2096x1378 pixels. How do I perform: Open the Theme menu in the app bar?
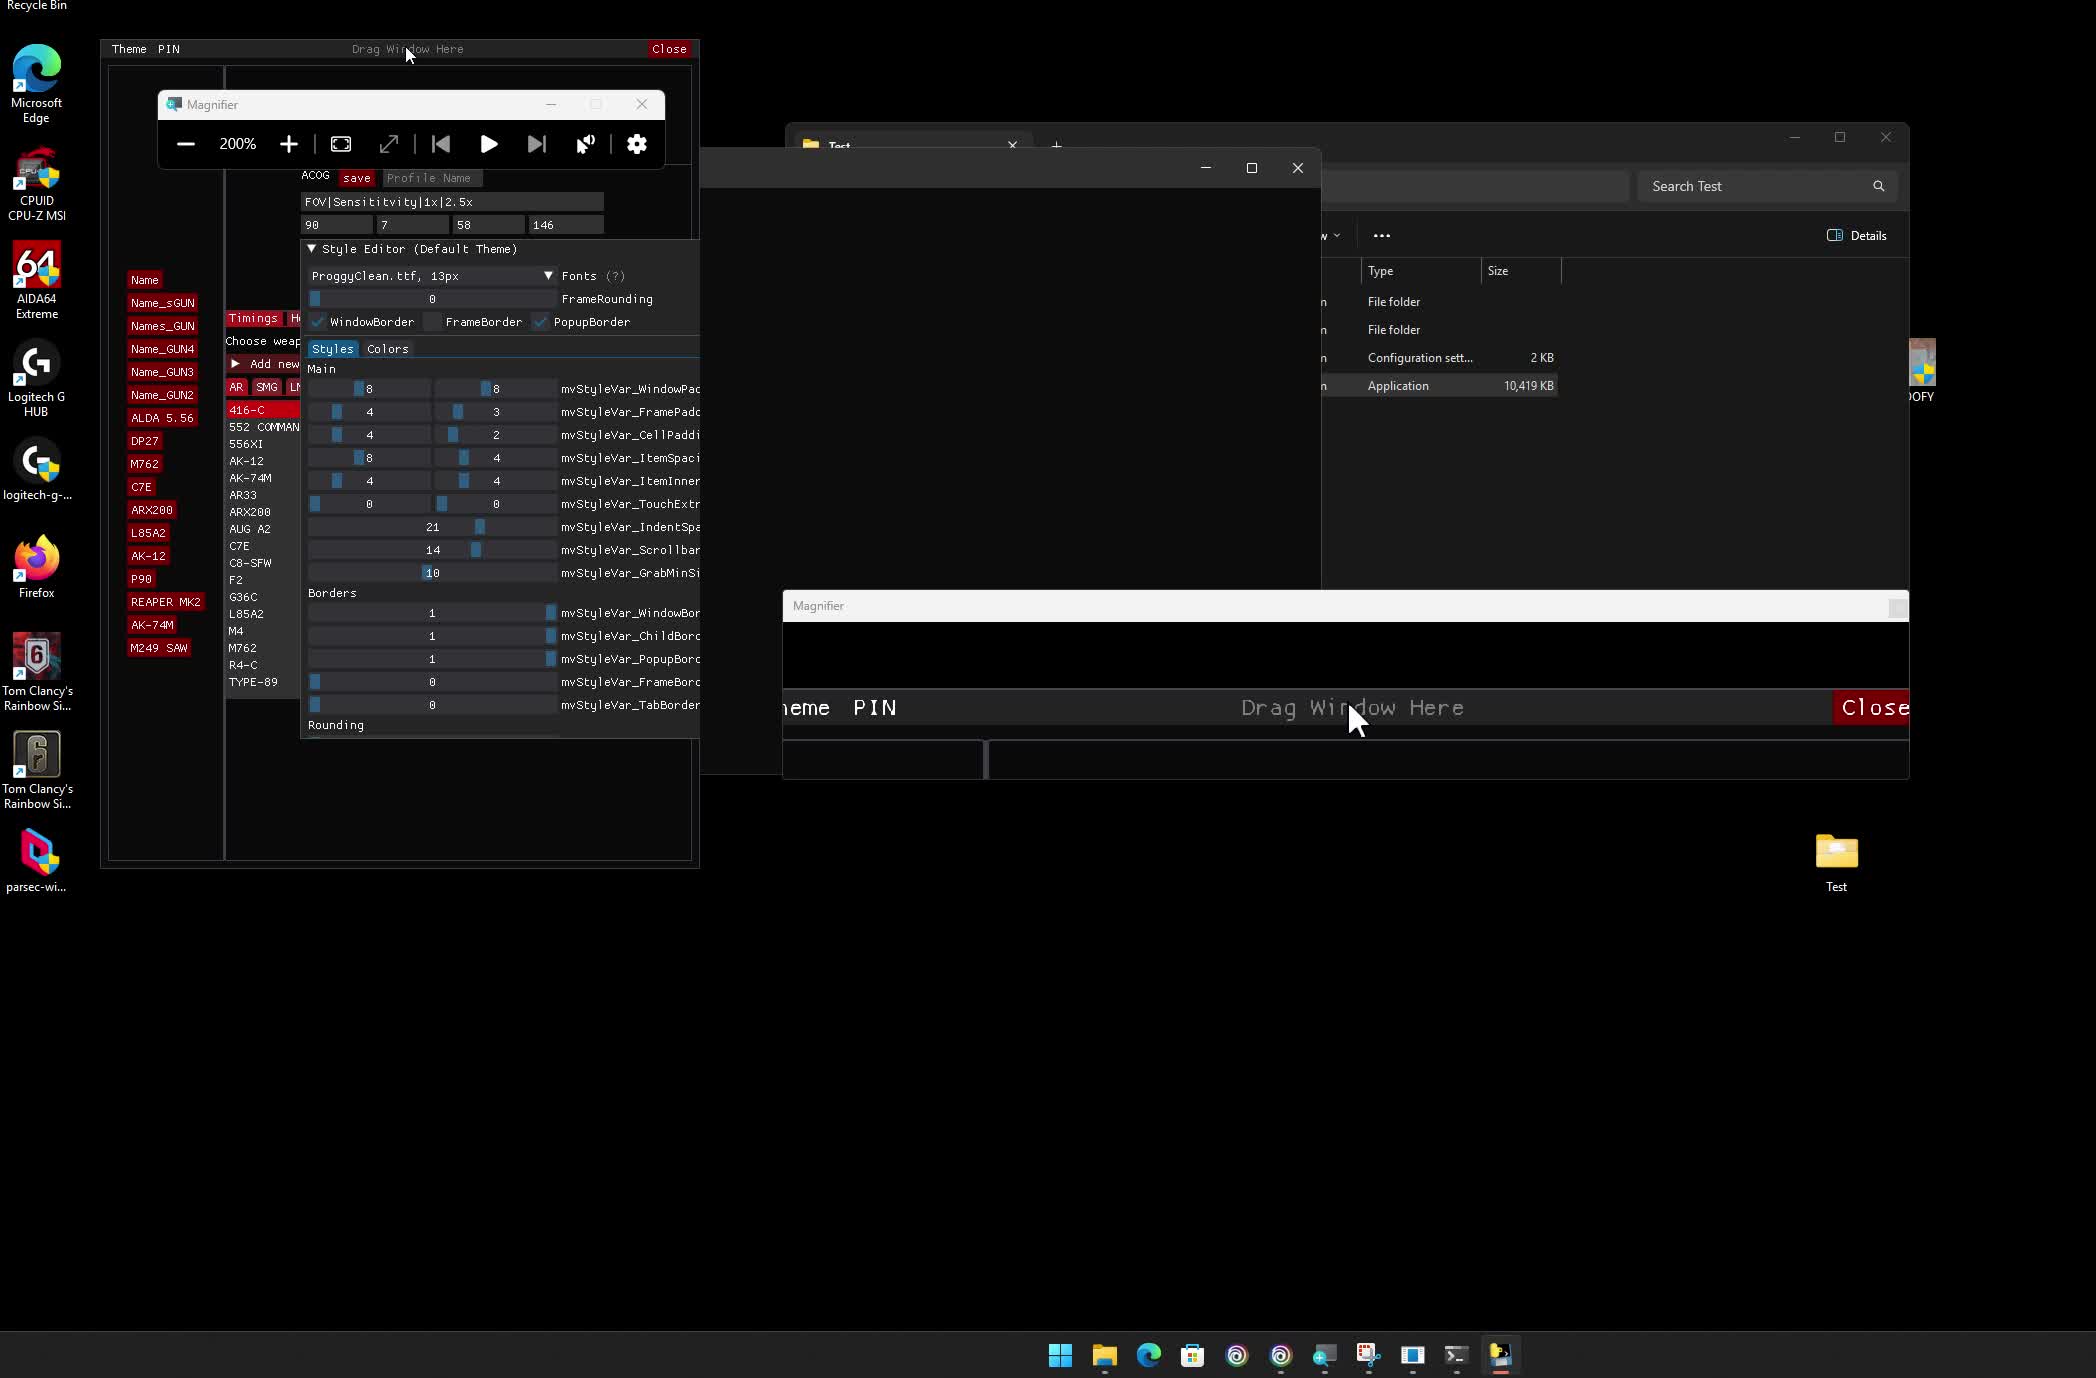pos(128,49)
